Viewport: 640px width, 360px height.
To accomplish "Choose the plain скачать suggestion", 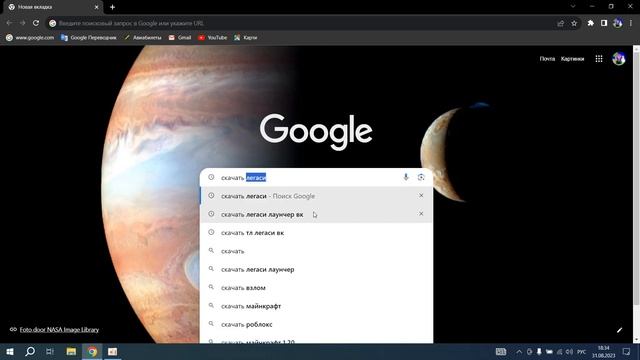I will coord(316,251).
